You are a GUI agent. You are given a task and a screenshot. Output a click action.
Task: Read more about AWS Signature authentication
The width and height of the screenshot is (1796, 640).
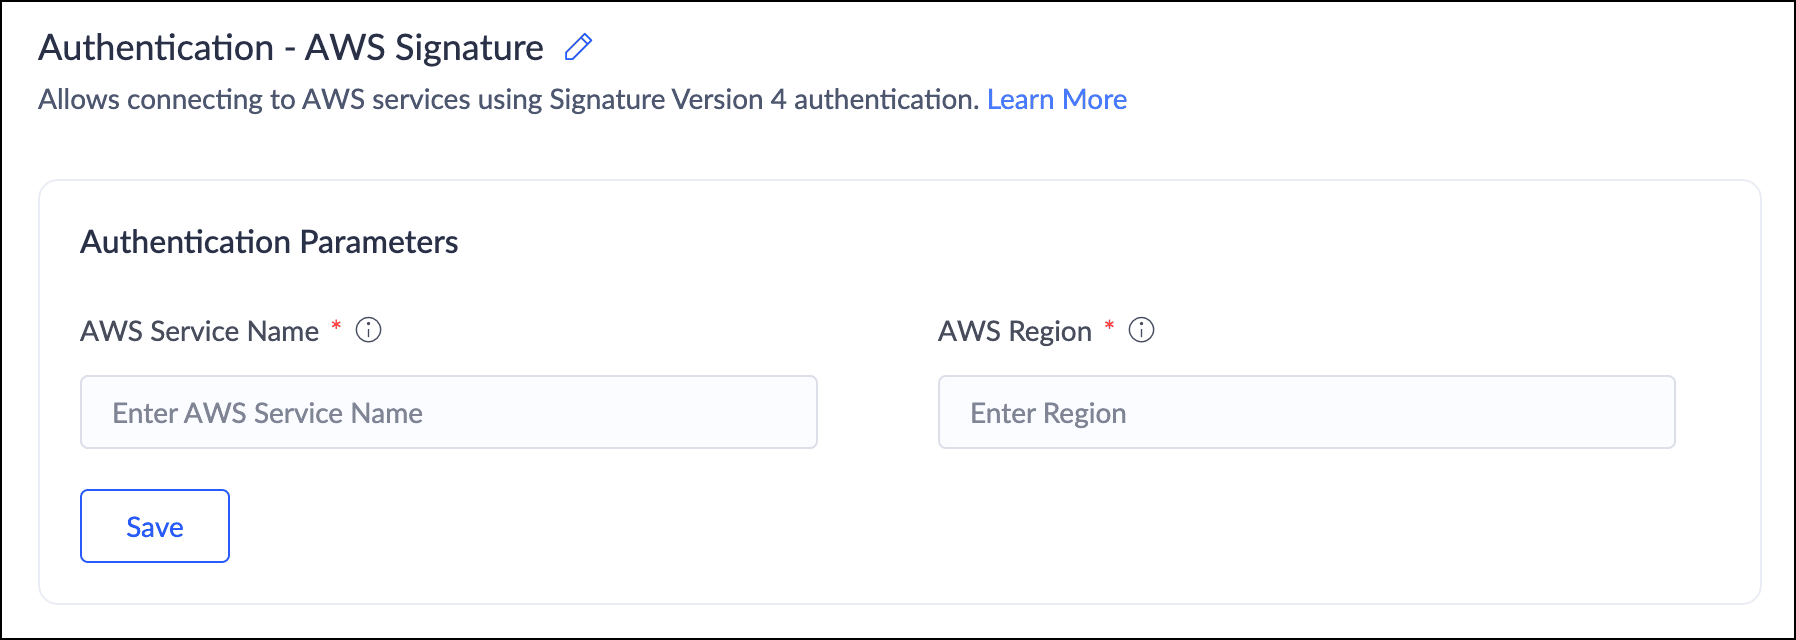[x=1056, y=99]
